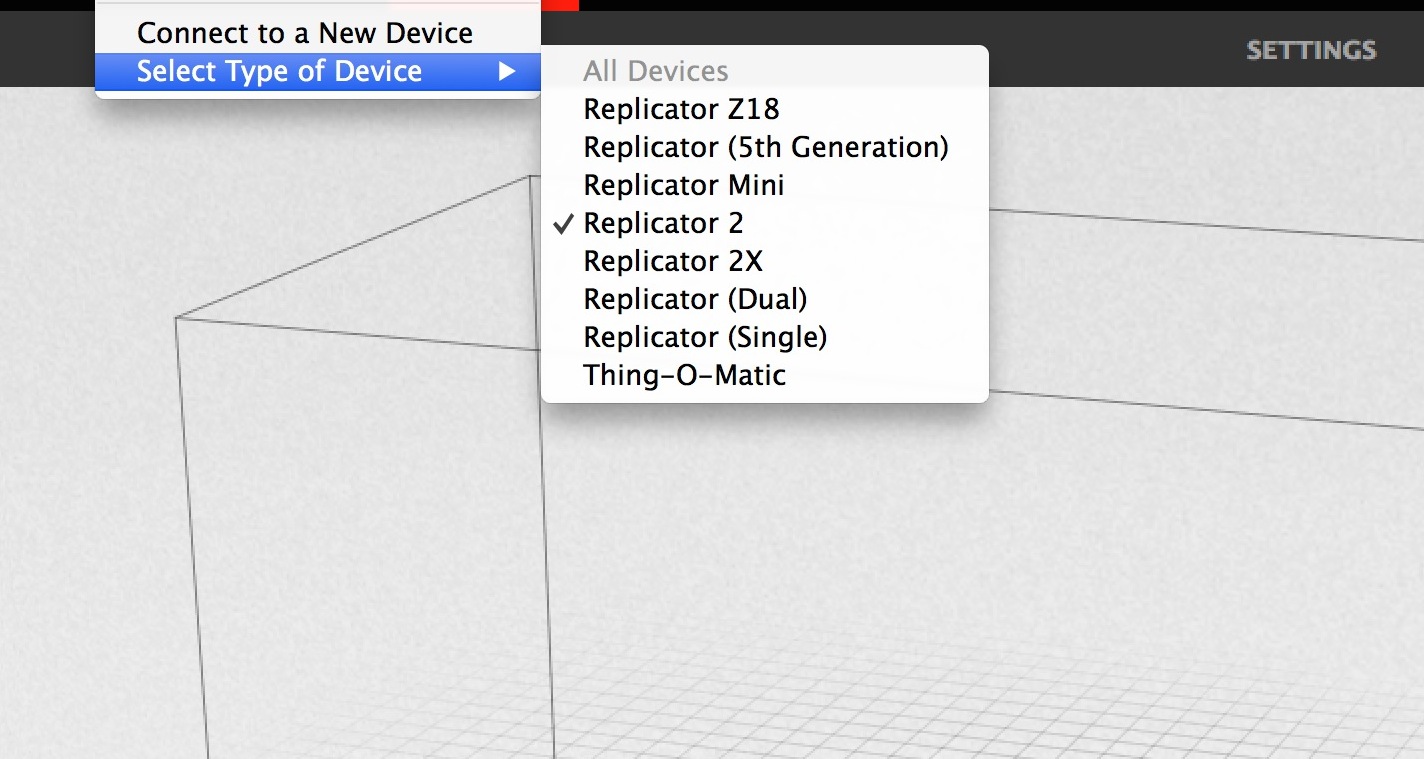Click the greyed-out All Devices header
The image size is (1424, 759).
click(x=655, y=71)
